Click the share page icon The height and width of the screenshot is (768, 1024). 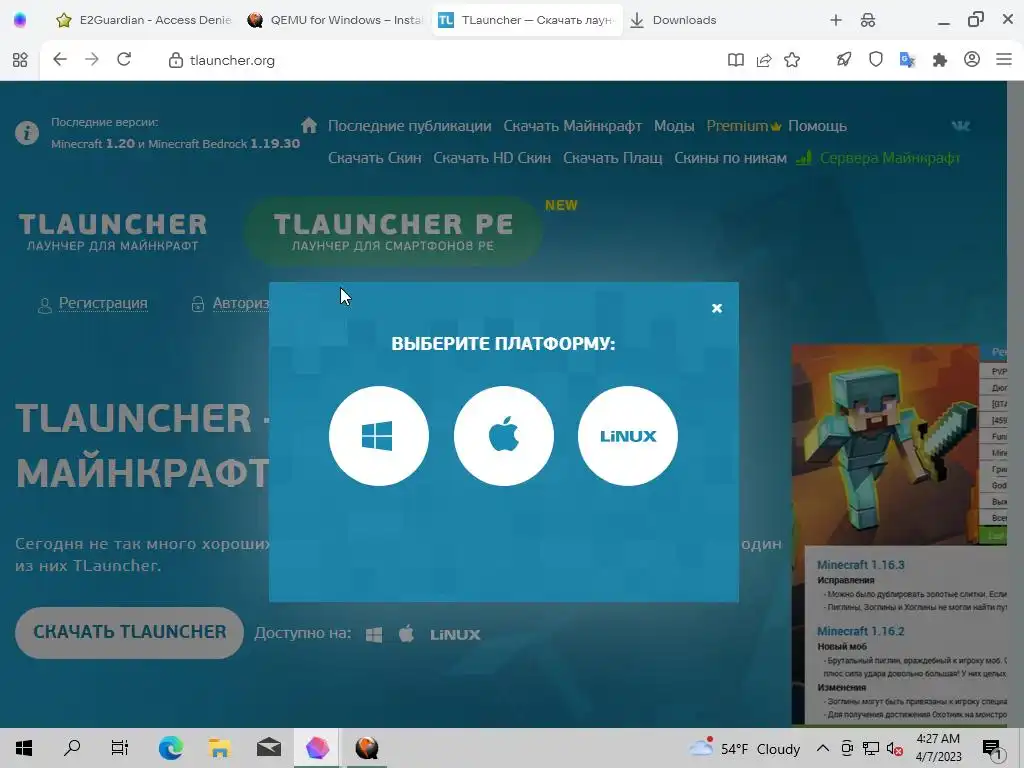click(x=763, y=60)
